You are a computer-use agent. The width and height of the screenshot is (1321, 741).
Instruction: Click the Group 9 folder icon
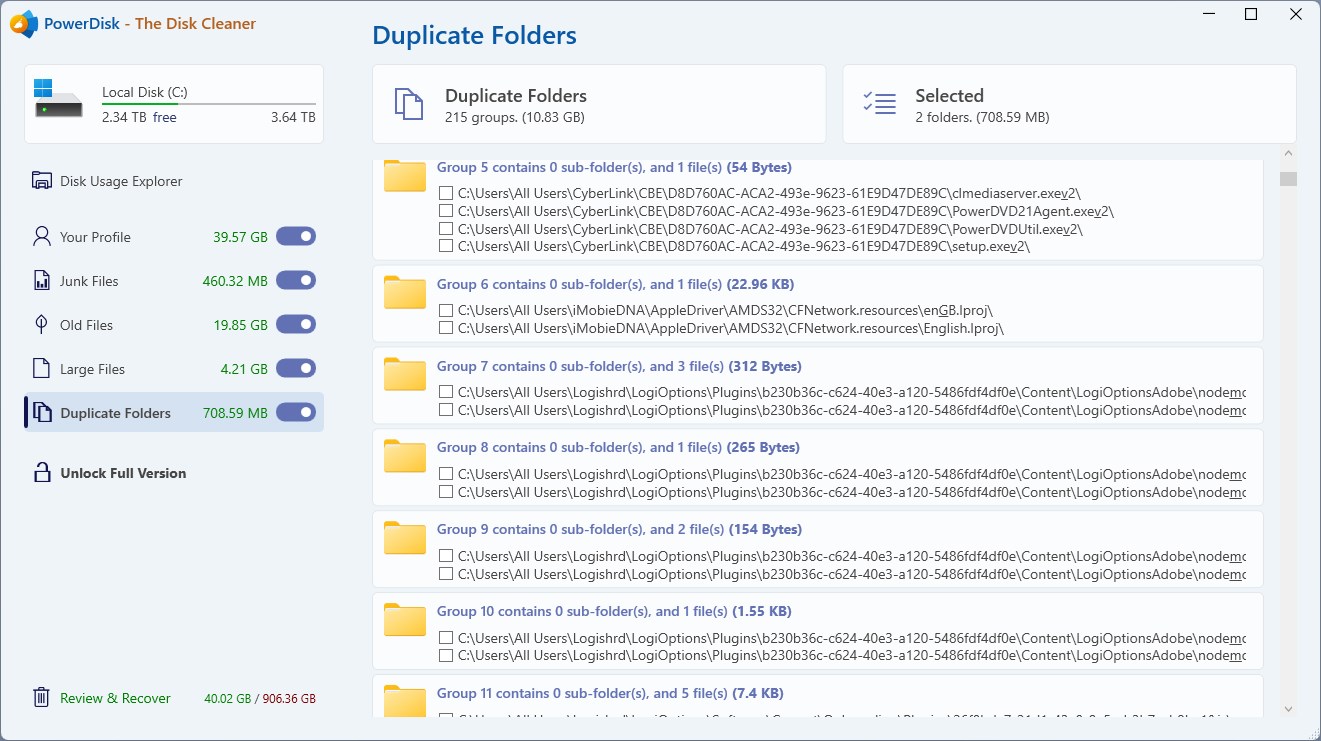pos(405,538)
